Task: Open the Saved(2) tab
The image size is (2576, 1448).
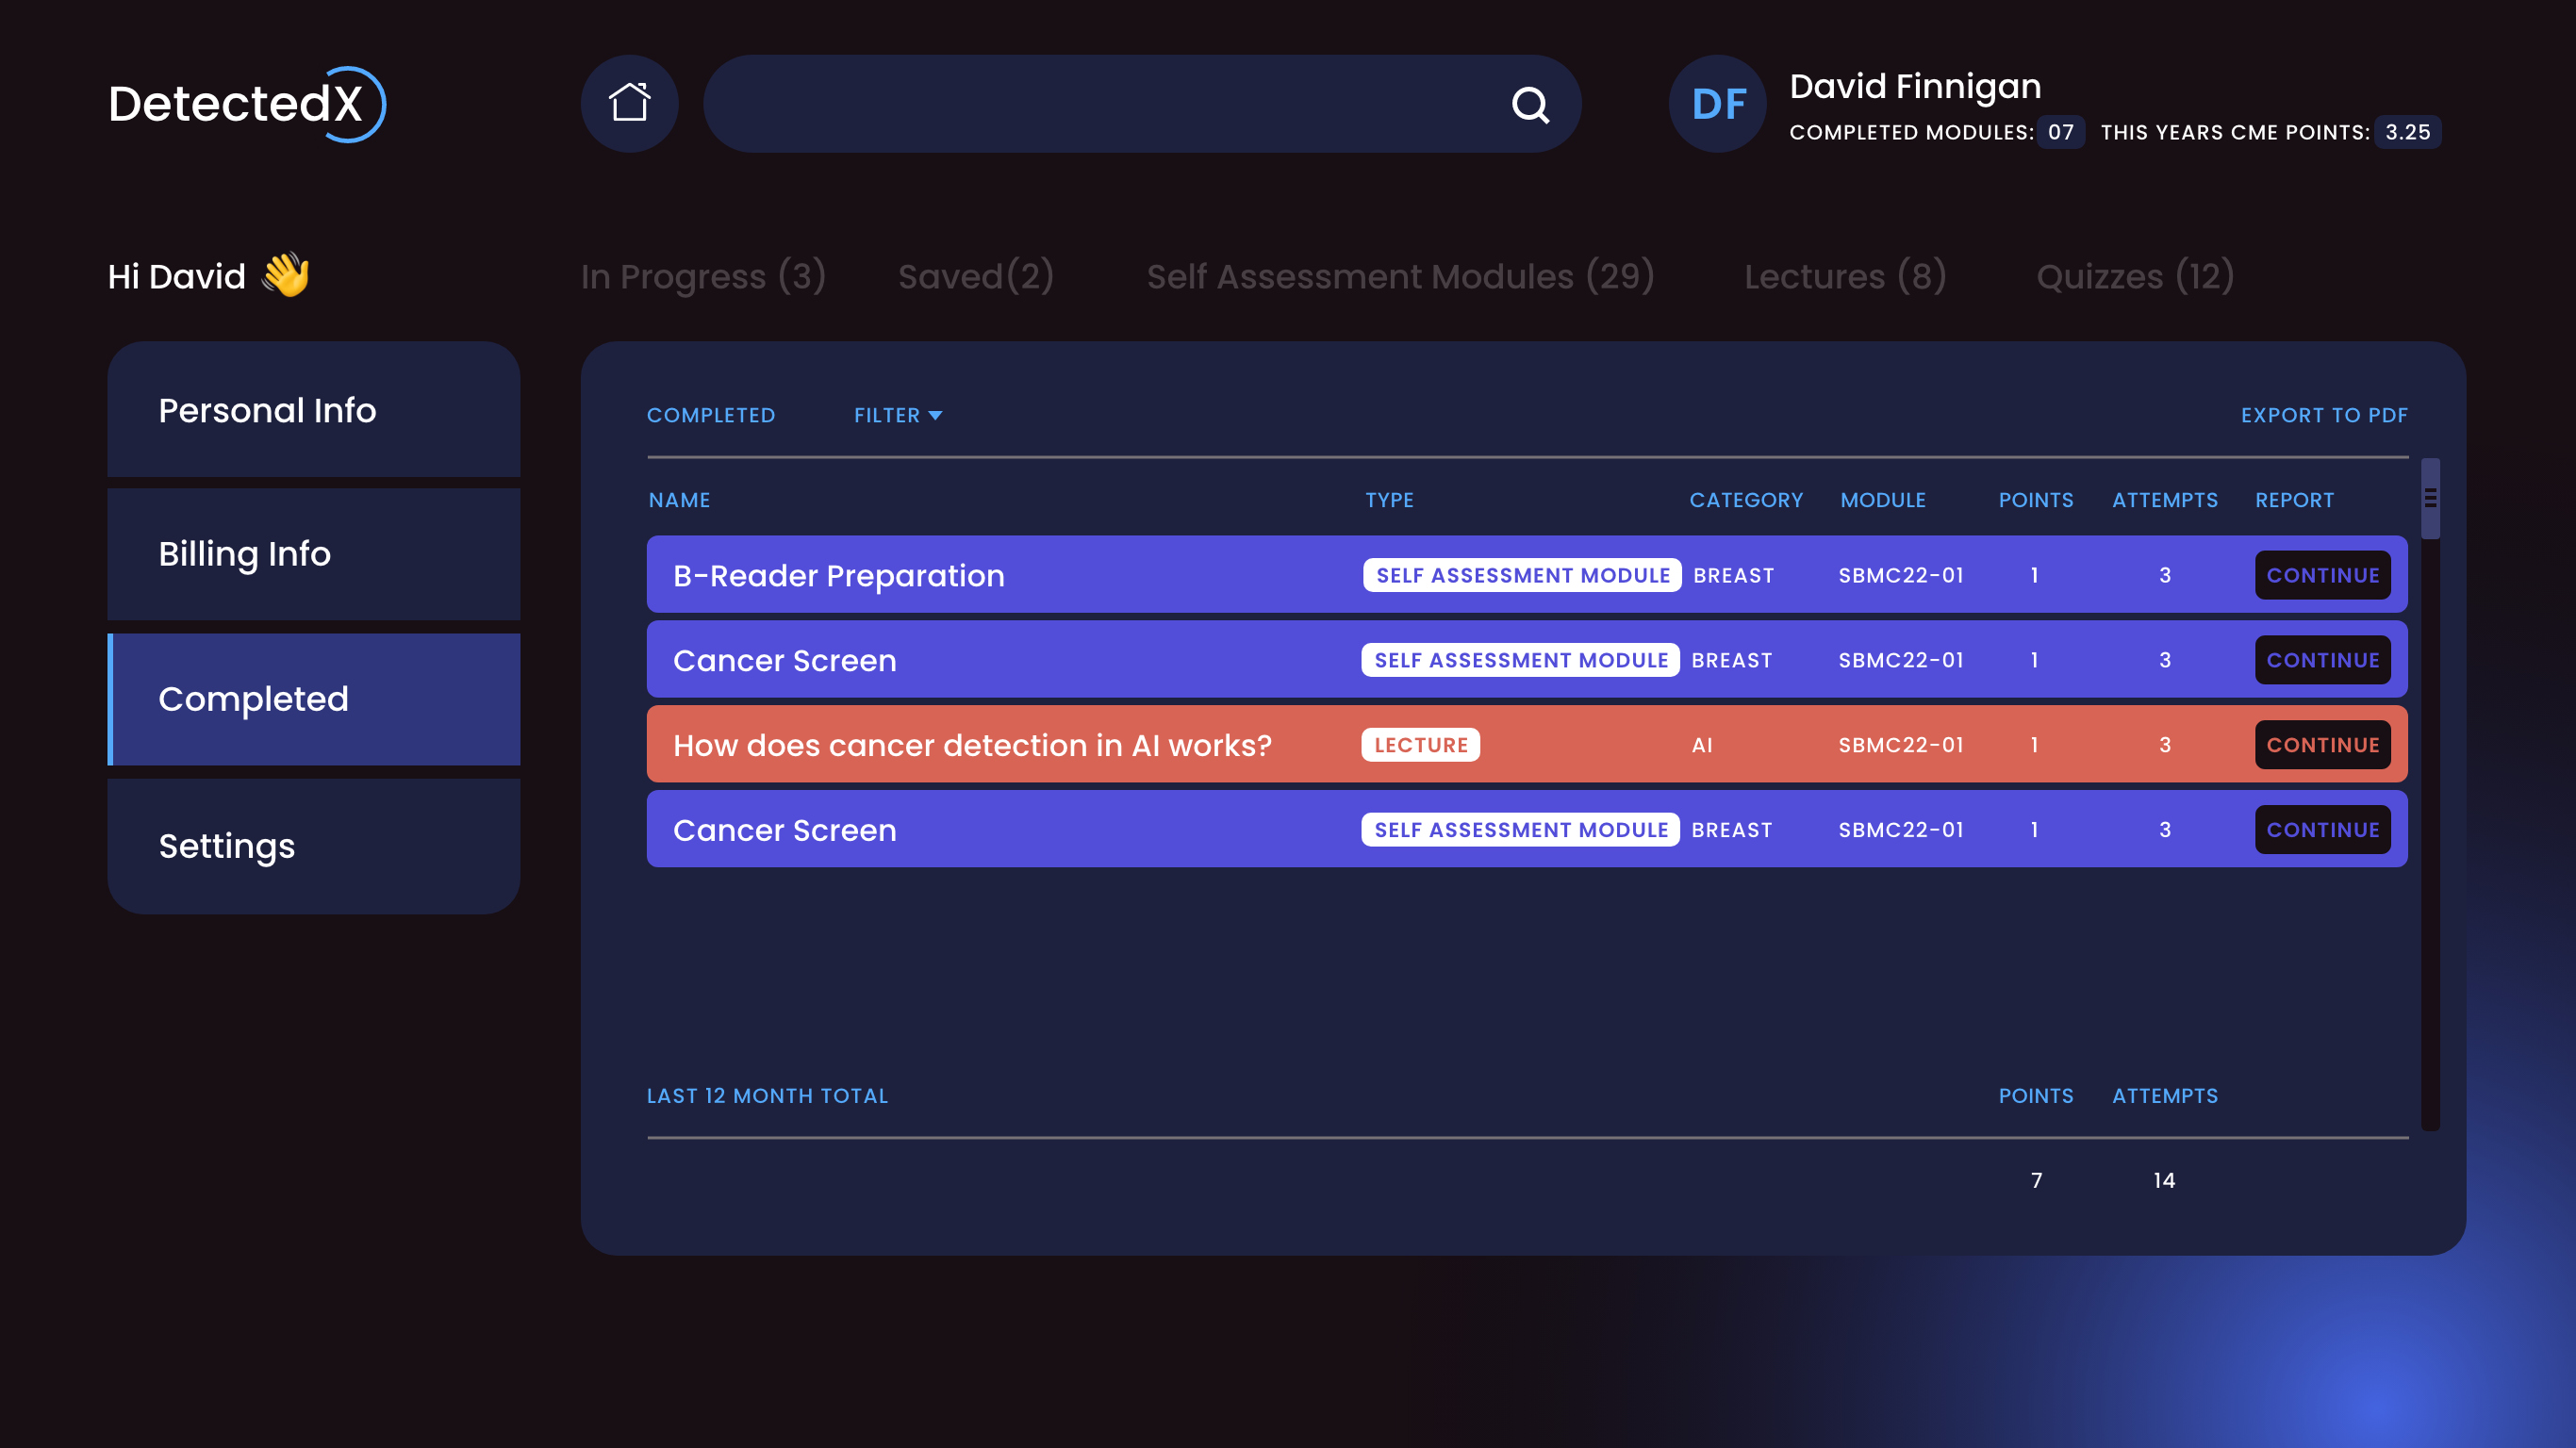Action: (975, 276)
